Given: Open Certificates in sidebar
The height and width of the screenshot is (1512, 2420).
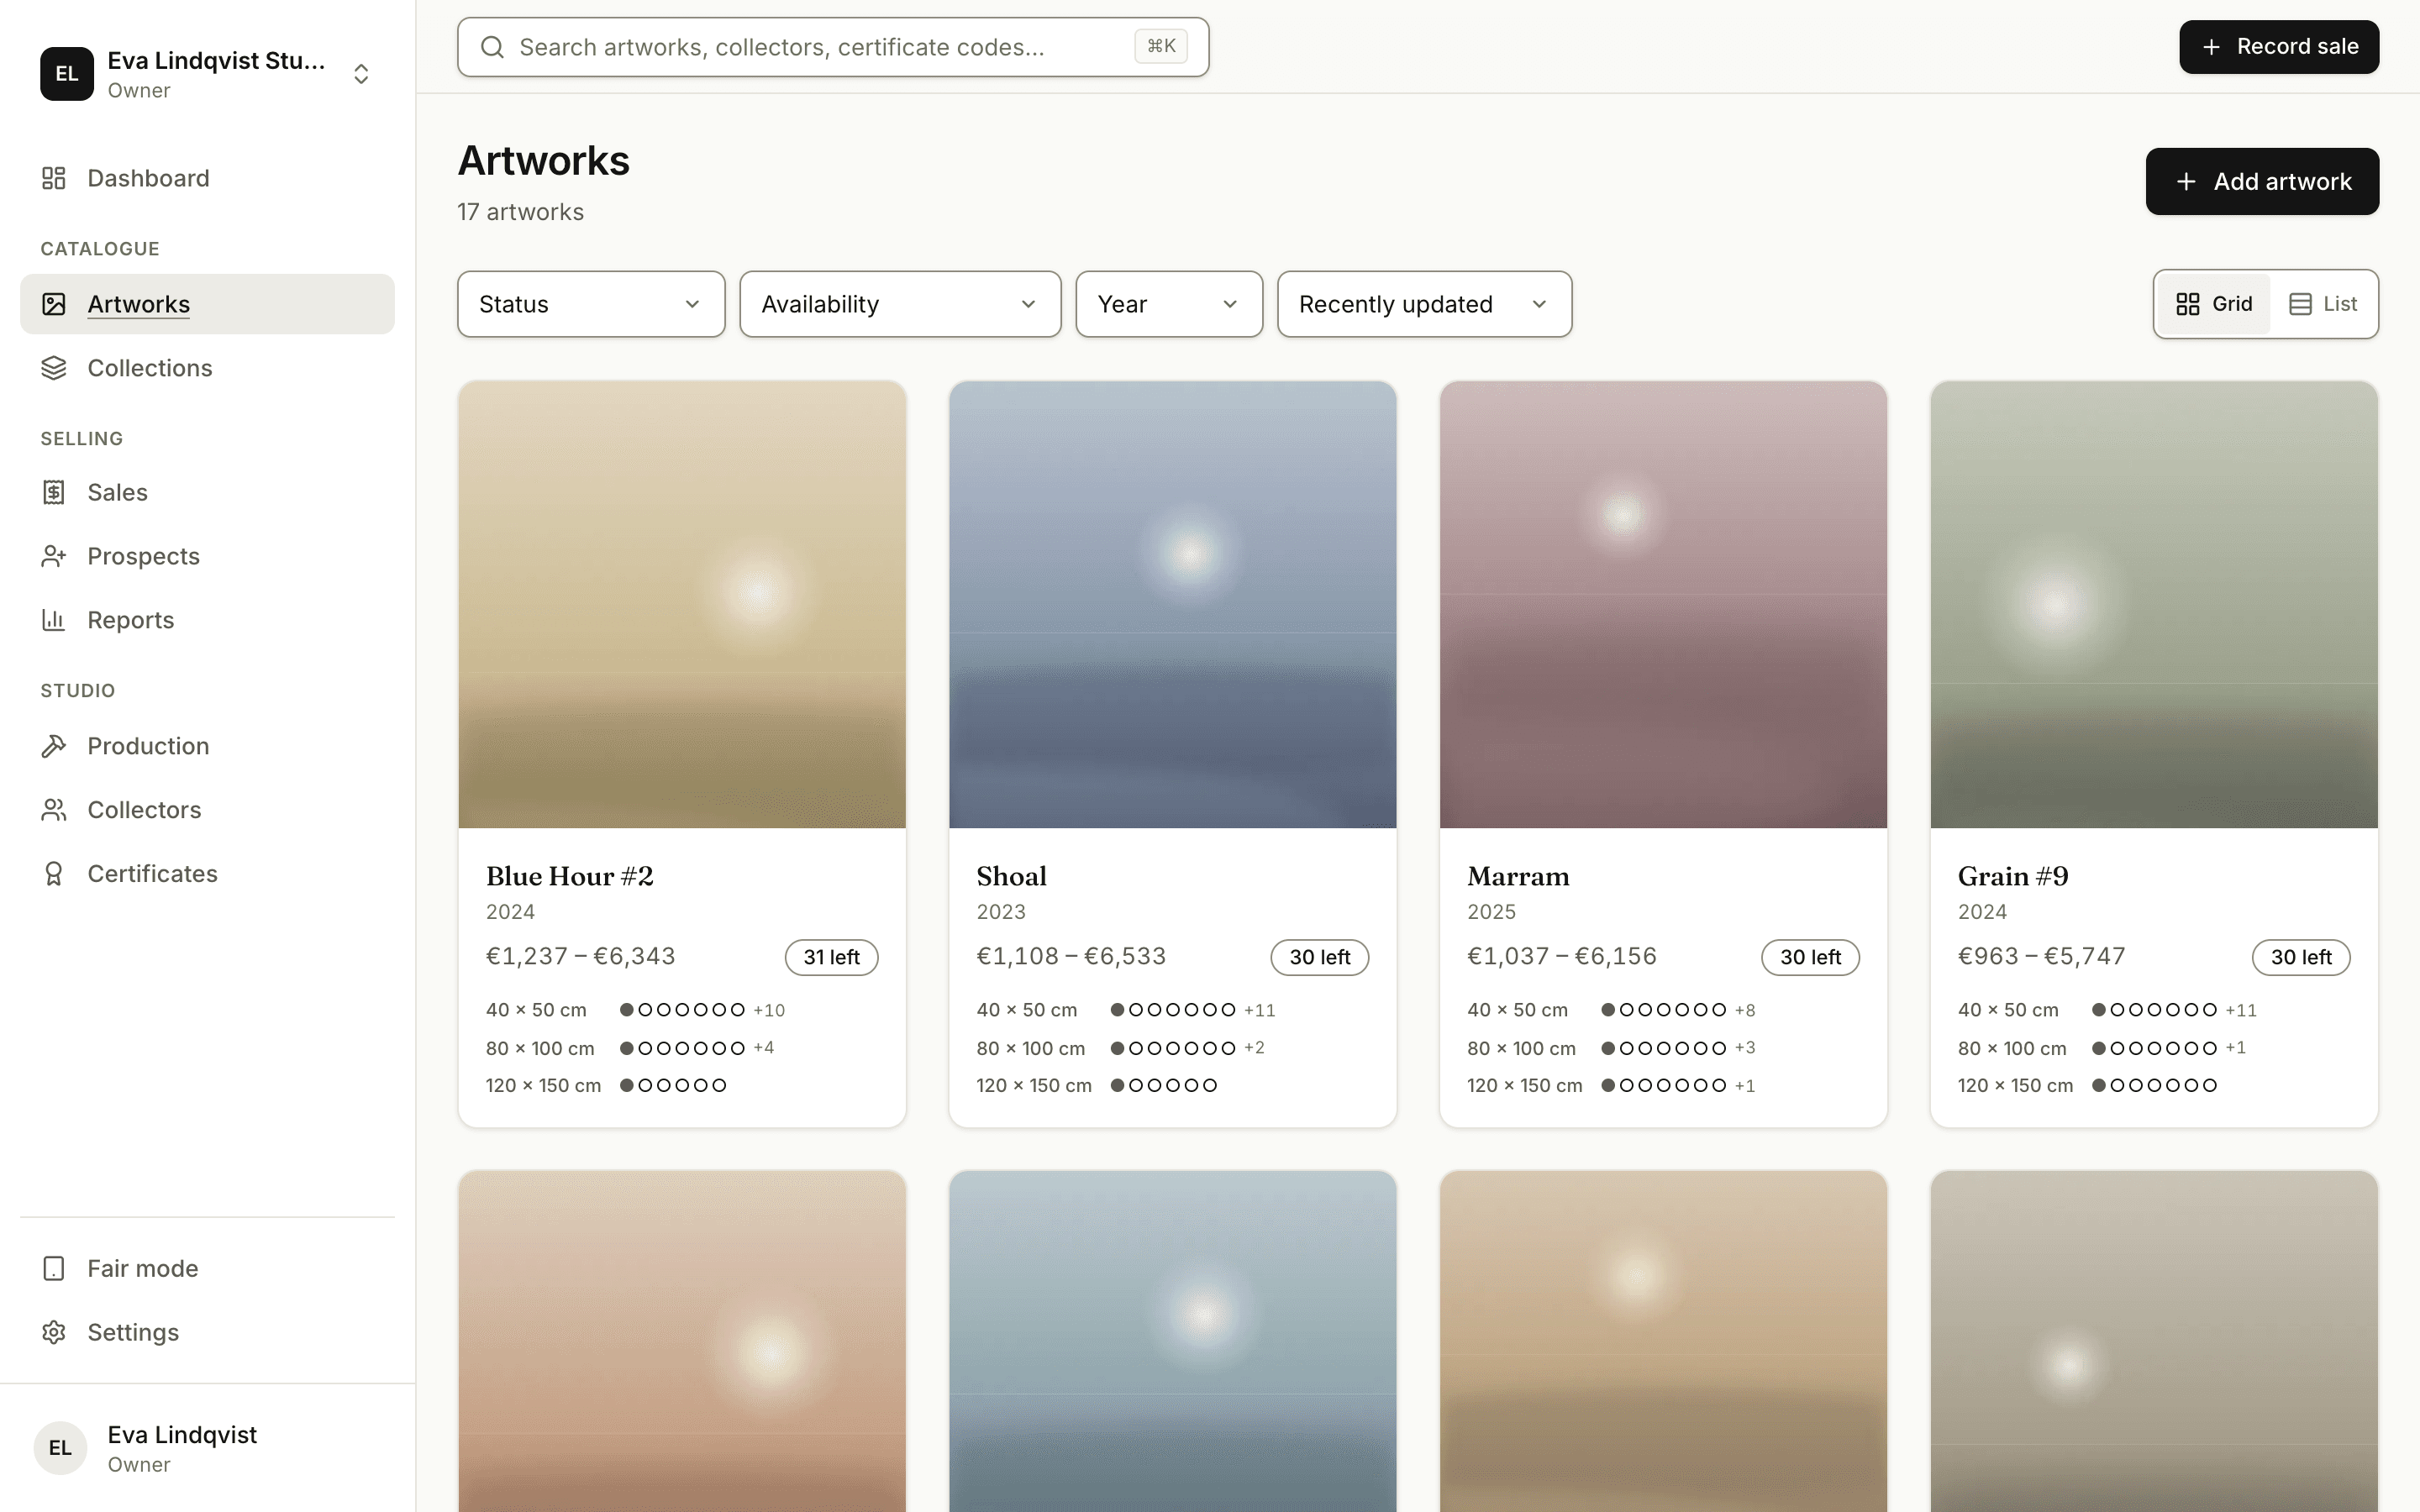Looking at the screenshot, I should point(207,874).
